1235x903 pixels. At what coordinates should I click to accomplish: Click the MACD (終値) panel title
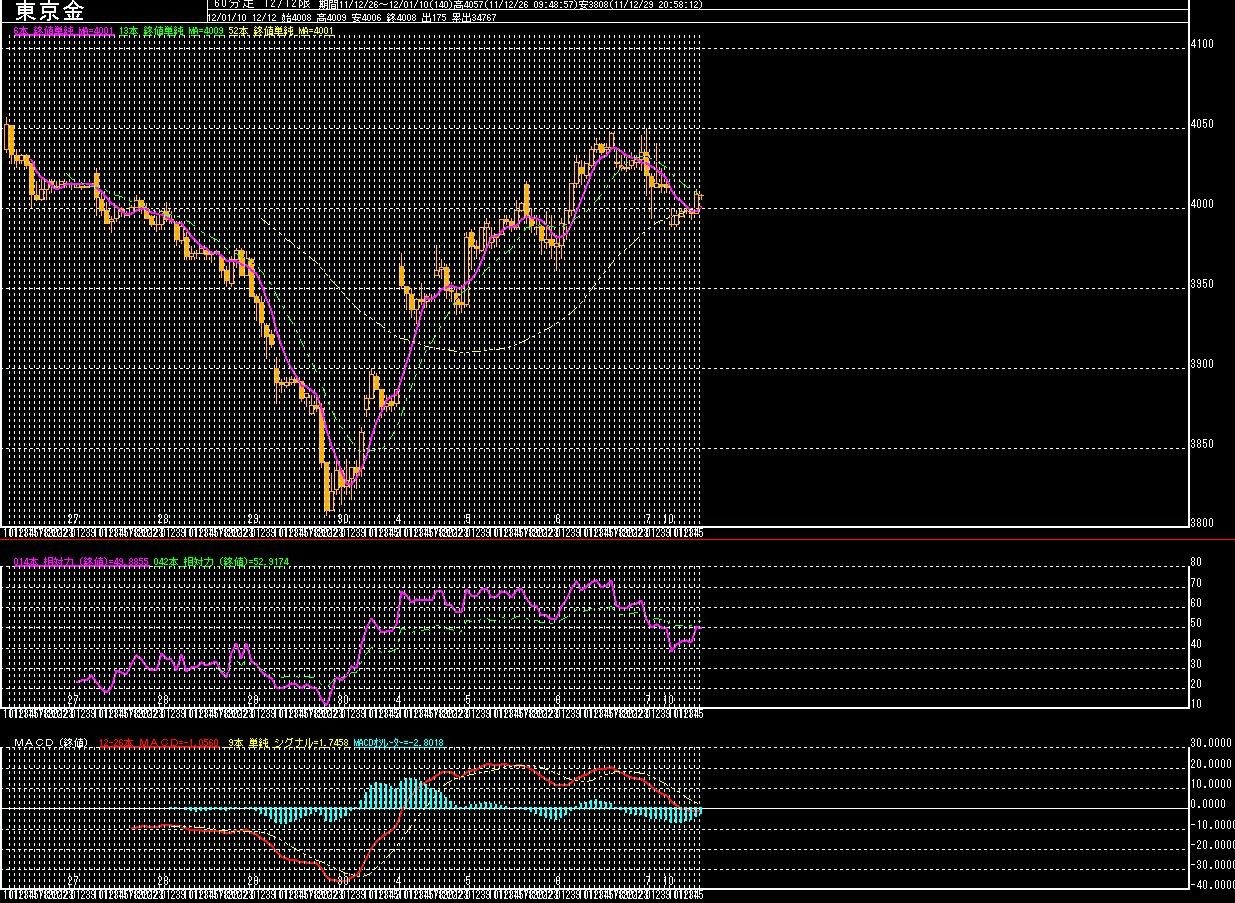click(51, 743)
